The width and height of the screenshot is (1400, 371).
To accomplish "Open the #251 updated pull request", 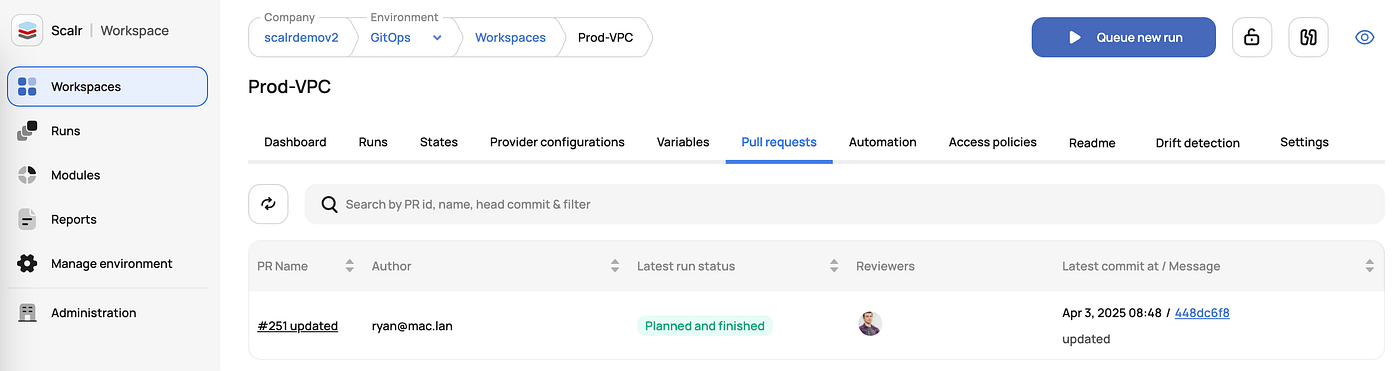I will (297, 326).
